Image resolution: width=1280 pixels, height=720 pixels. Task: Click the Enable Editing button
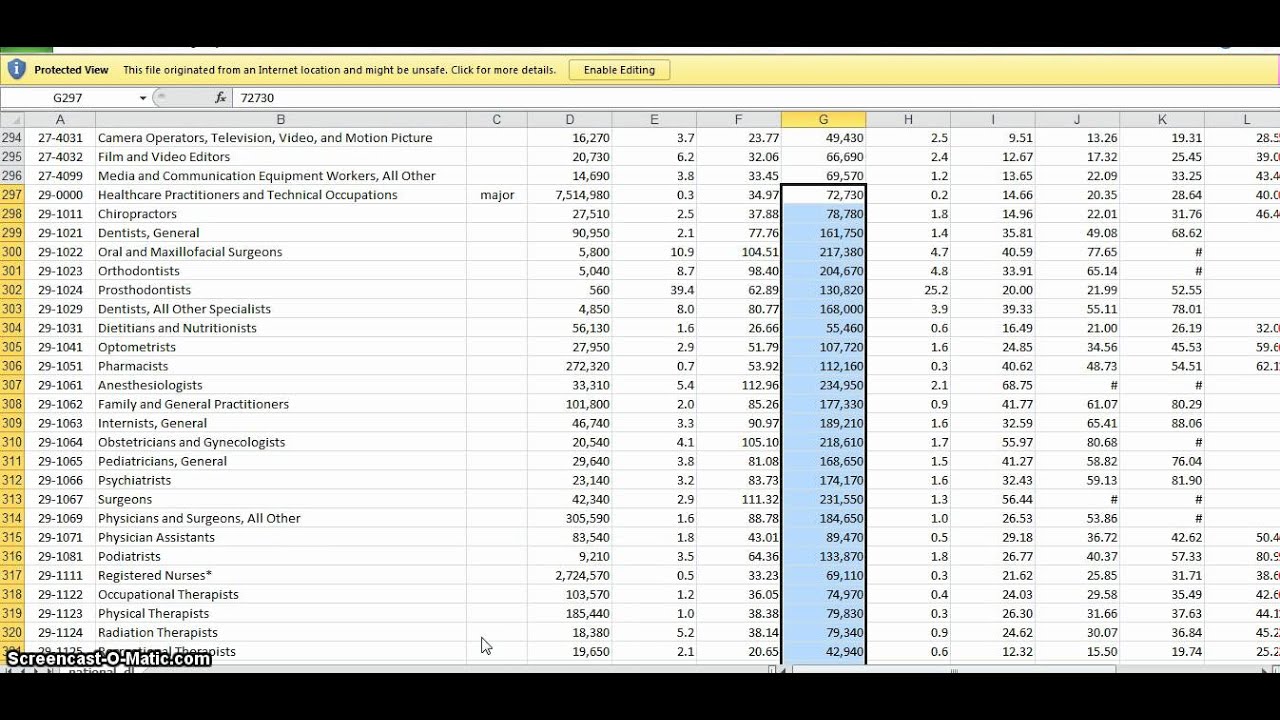coord(619,70)
